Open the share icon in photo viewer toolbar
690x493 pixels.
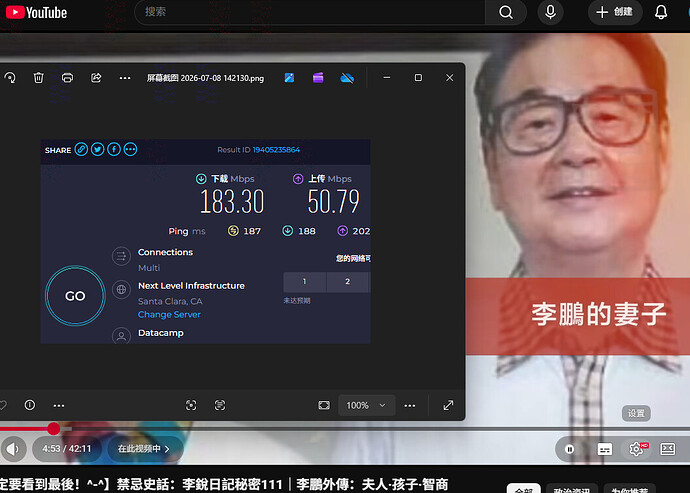(96, 78)
